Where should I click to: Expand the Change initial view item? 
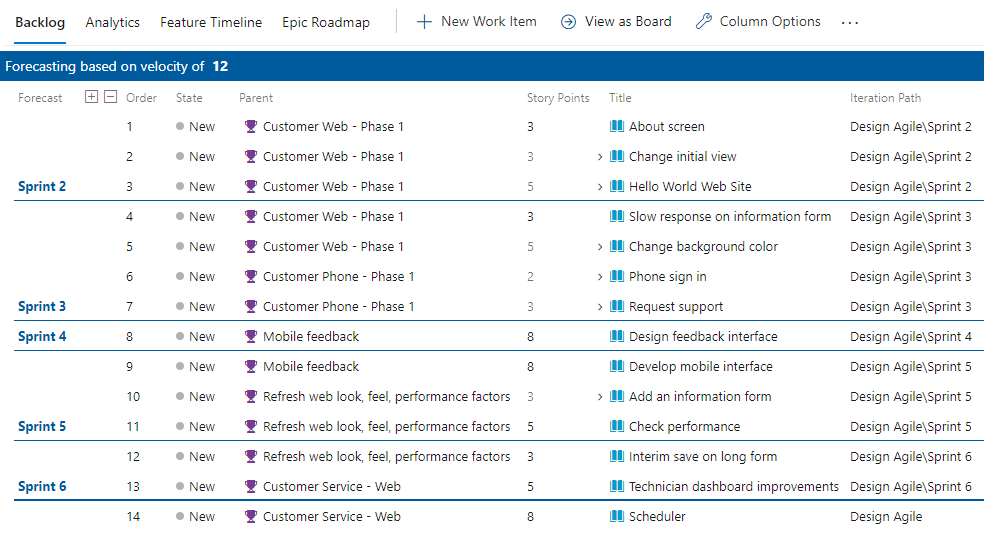tap(600, 157)
